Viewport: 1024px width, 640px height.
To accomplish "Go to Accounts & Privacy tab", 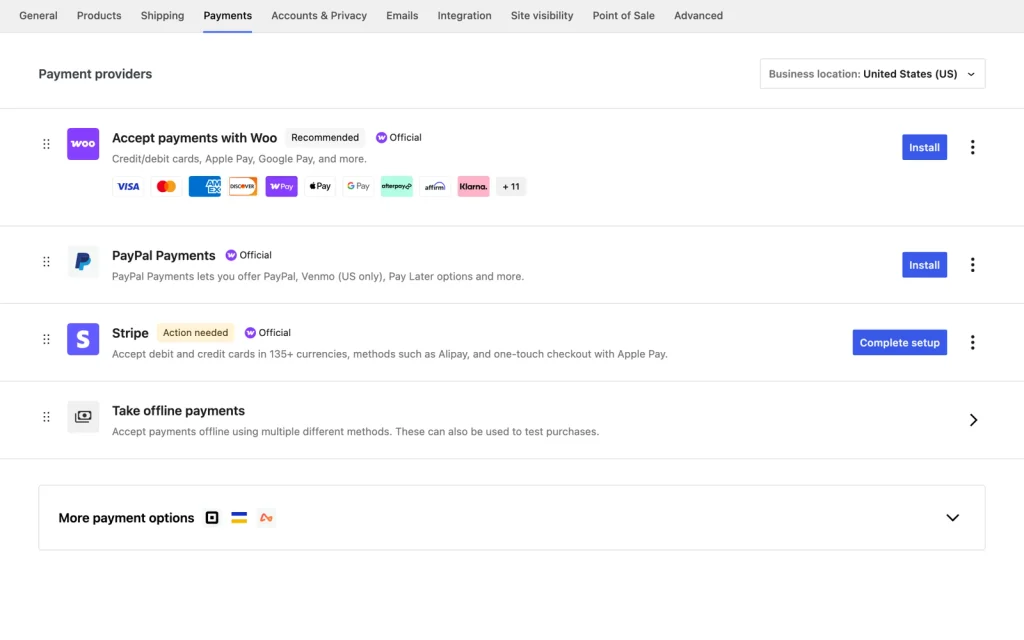I will 319,16.
